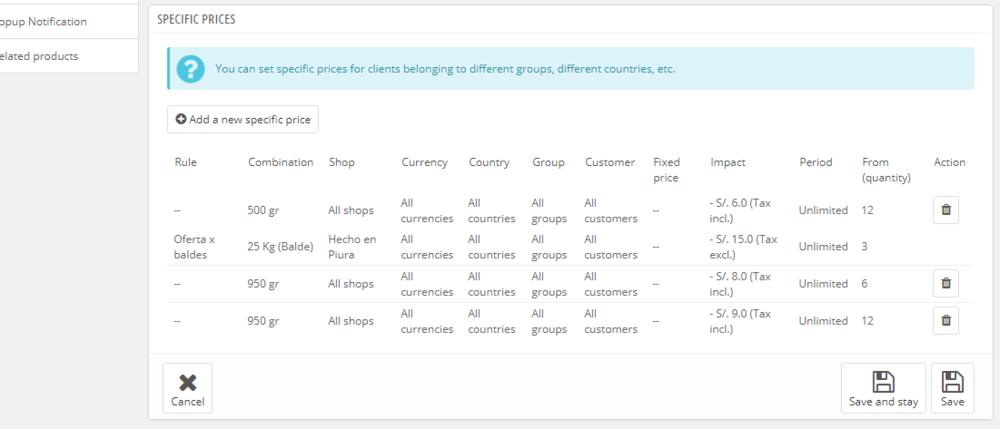Delete the 950 gr quantity 12 price
The height and width of the screenshot is (429, 1000).
pos(946,321)
